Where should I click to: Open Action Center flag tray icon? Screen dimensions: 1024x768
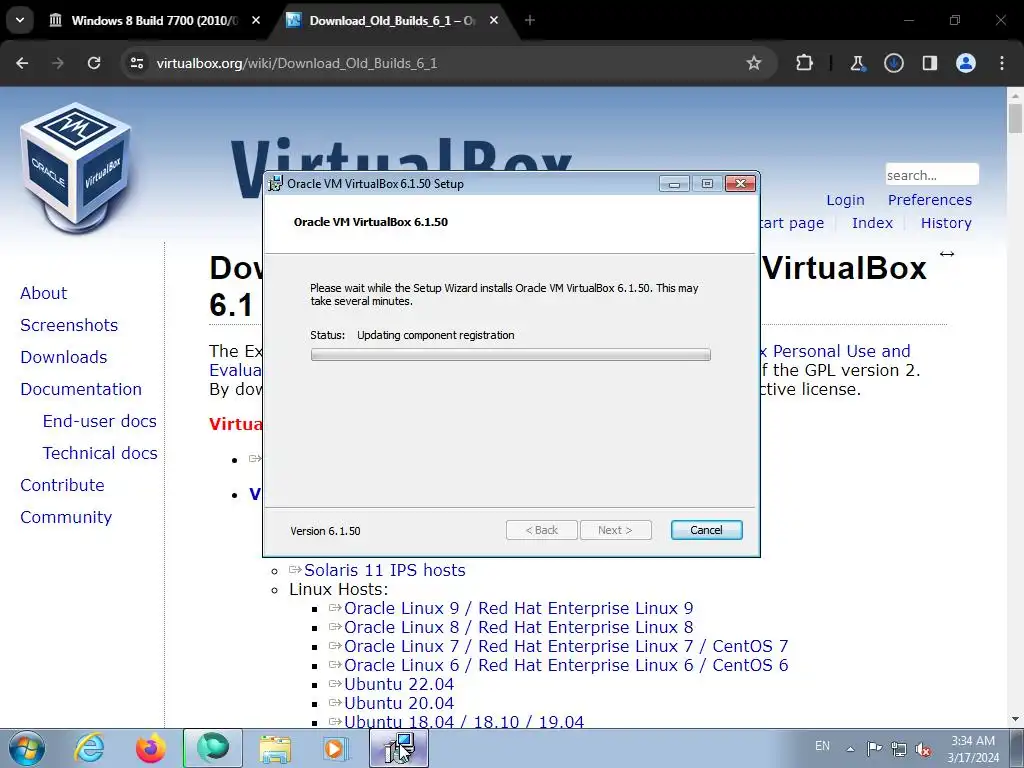(x=874, y=748)
